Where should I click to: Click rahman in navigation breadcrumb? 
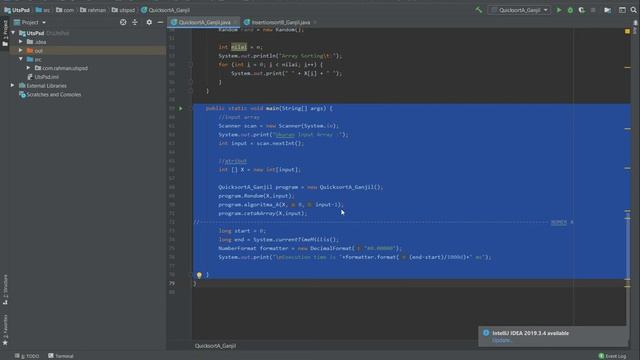(x=93, y=10)
